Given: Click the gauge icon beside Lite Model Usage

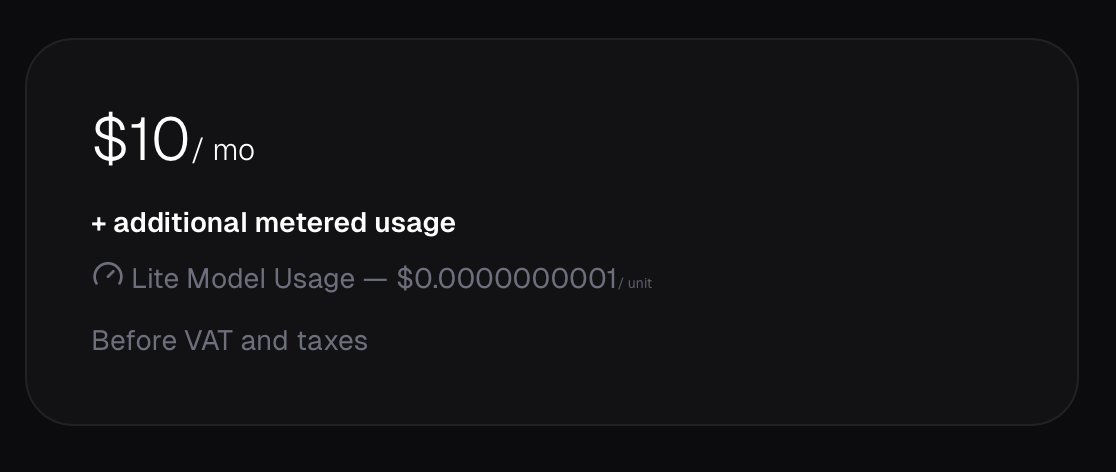Looking at the screenshot, I should click(107, 275).
